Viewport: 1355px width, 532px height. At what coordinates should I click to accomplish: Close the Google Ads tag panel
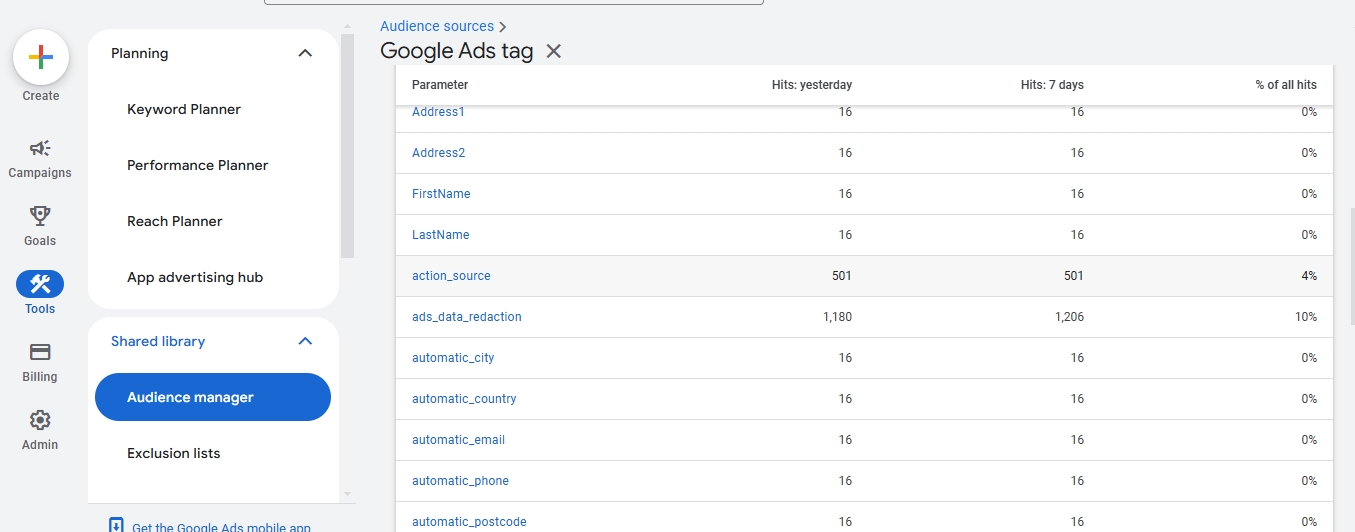pos(554,51)
